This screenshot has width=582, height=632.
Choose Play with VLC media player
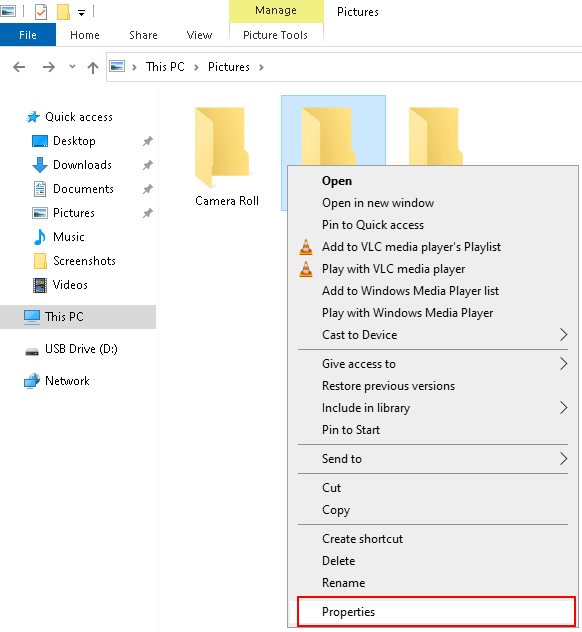tap(433, 269)
